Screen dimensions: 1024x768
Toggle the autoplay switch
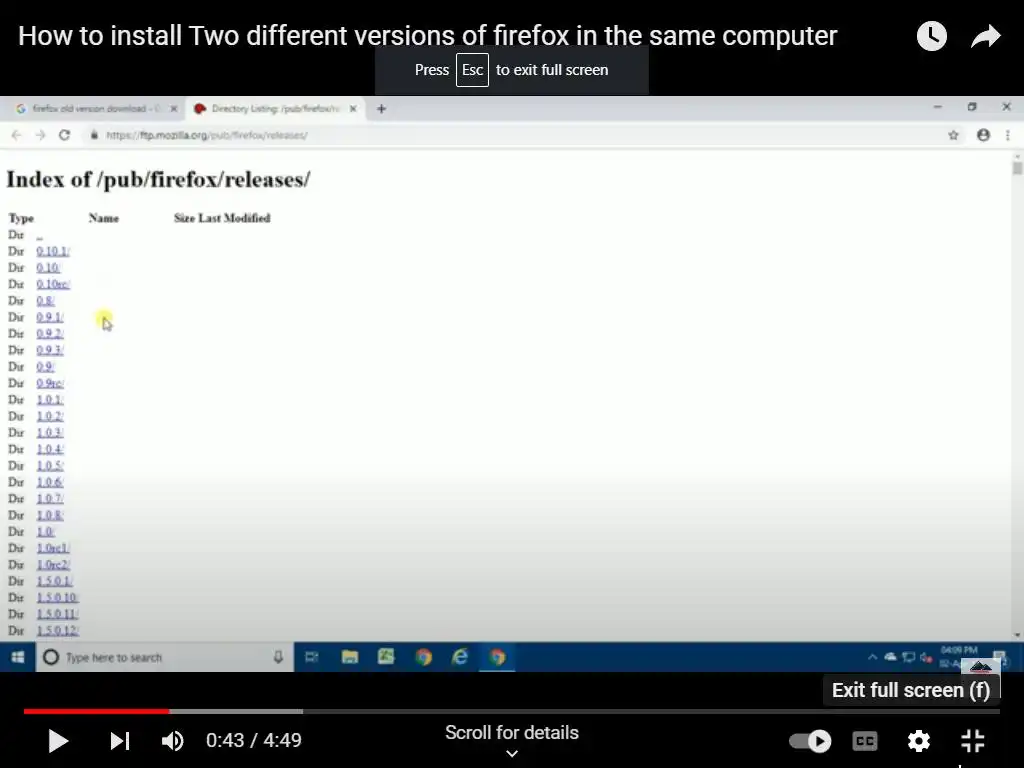click(x=810, y=741)
